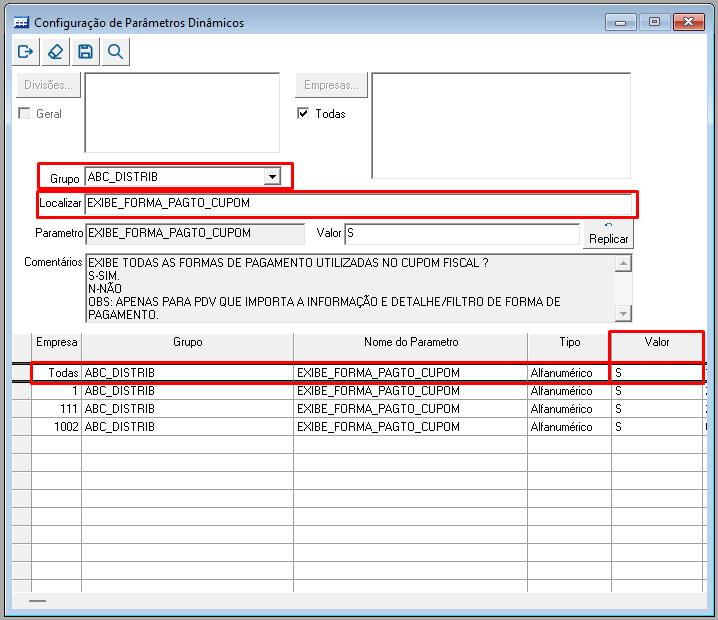Open the Grupo dropdown arrow
718x620 pixels.
(272, 177)
